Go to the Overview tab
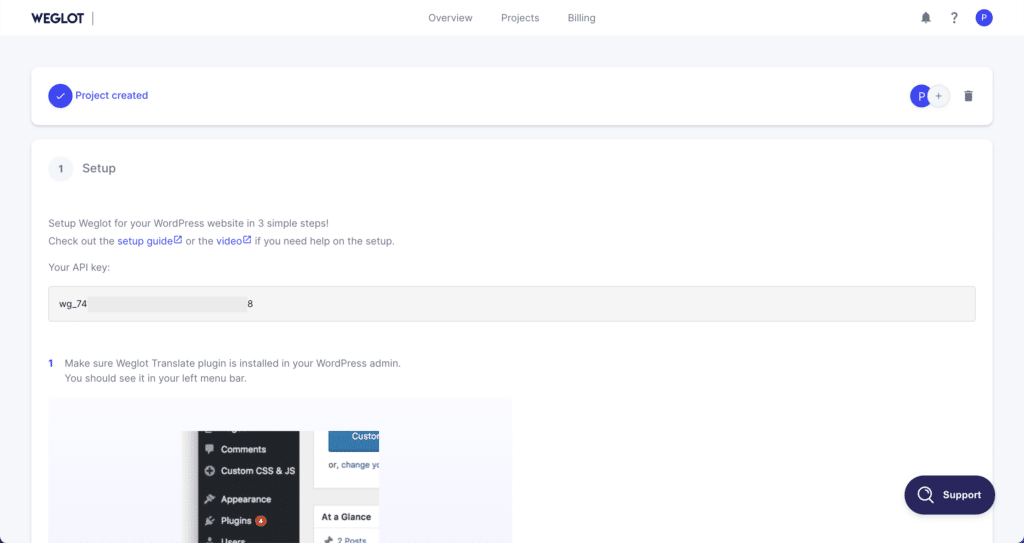The height and width of the screenshot is (543, 1024). [450, 18]
